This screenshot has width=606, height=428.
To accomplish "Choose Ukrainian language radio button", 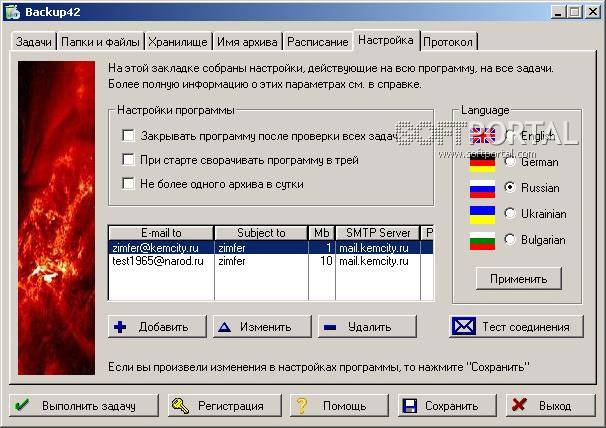I will click(510, 213).
